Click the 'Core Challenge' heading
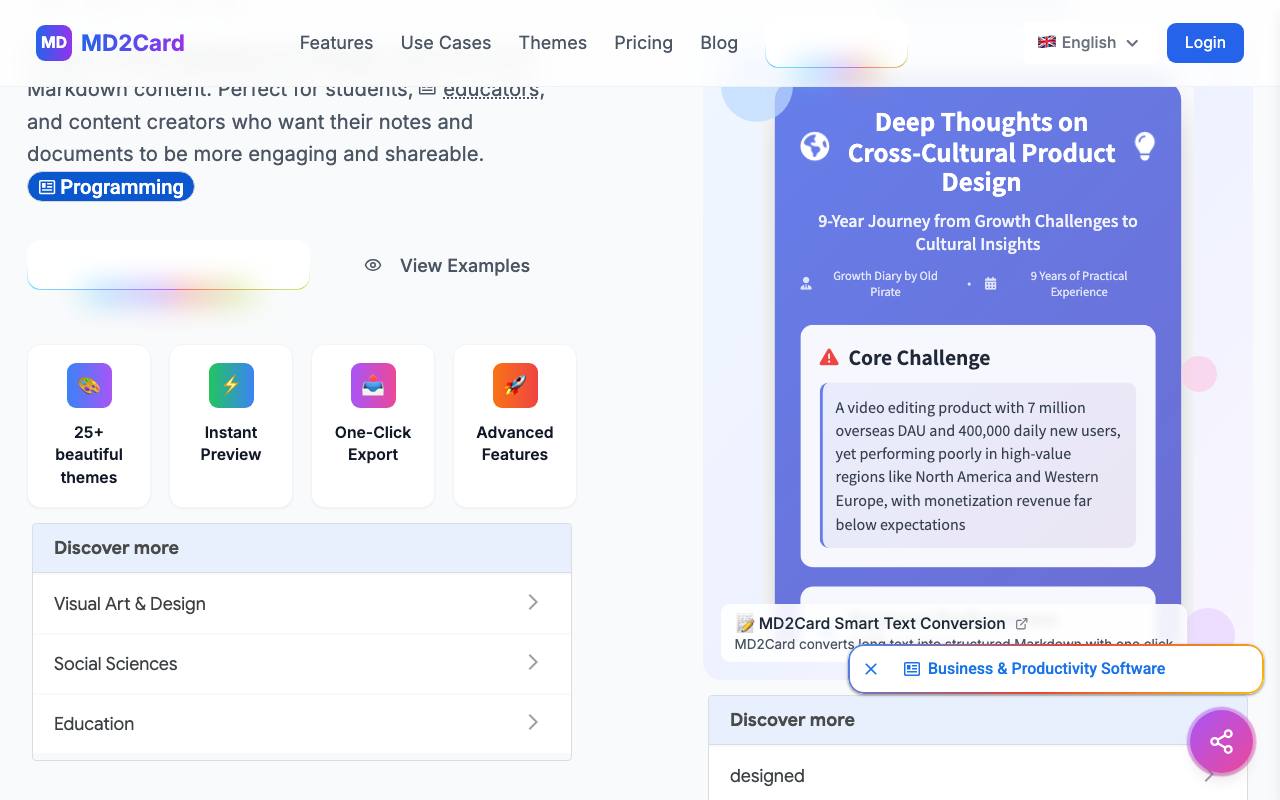This screenshot has width=1280, height=800. tap(919, 358)
